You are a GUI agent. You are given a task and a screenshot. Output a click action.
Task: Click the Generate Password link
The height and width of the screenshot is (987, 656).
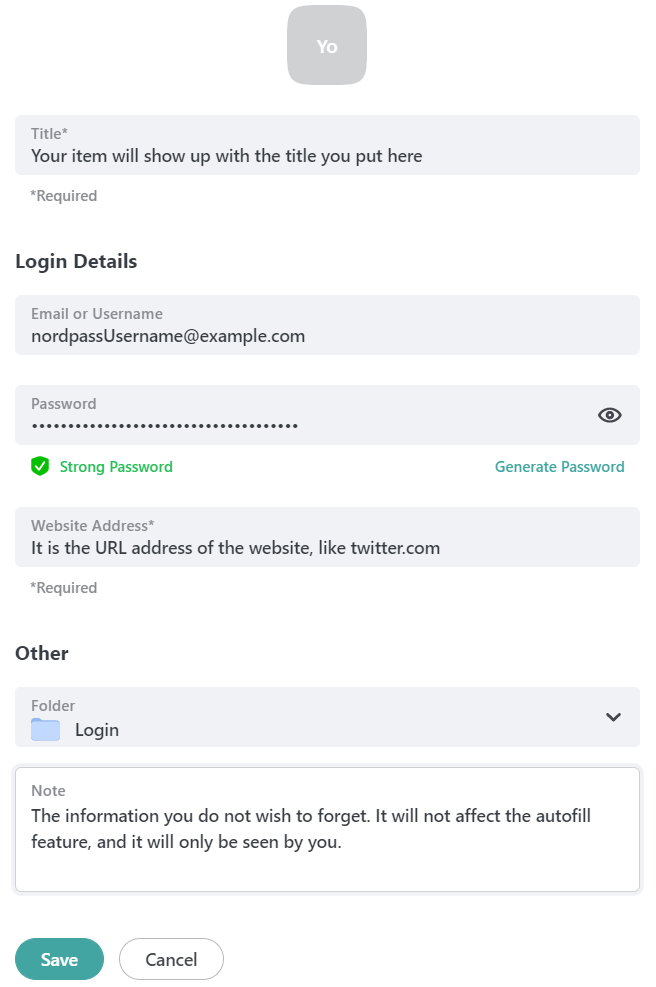pos(559,466)
